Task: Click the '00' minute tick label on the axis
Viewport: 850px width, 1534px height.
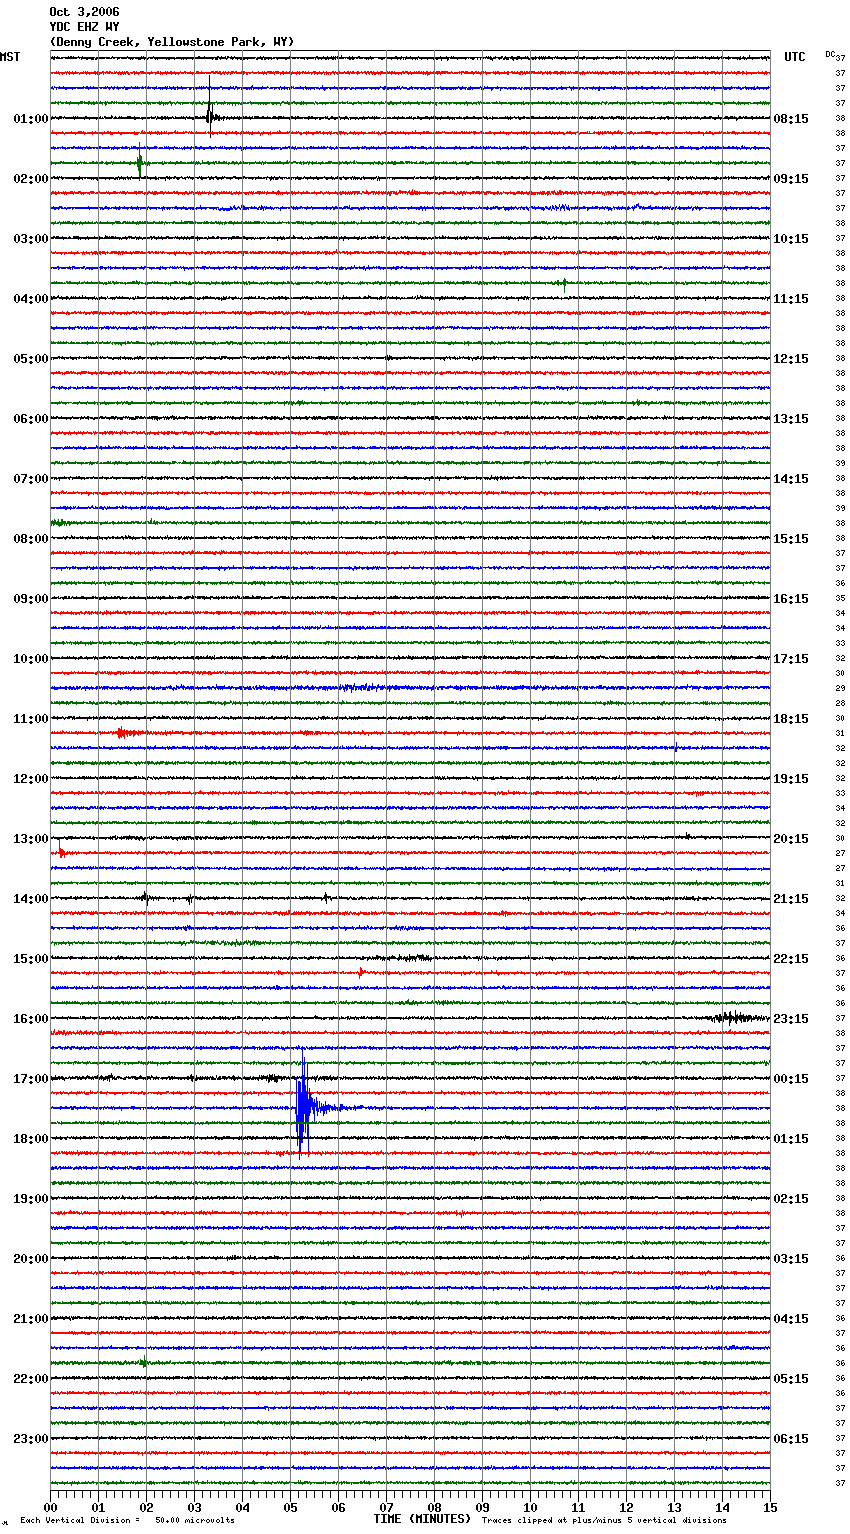Action: 51,1507
